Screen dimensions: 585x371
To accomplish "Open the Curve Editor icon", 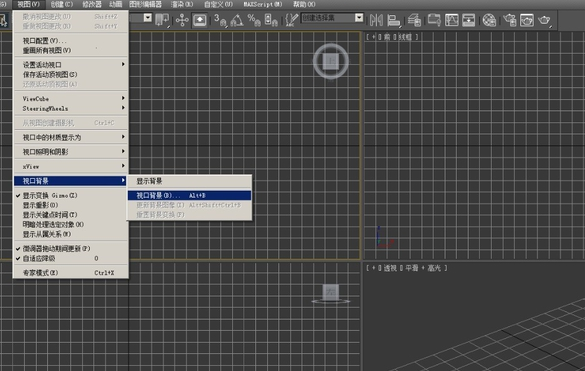I will pyautogui.click(x=451, y=20).
